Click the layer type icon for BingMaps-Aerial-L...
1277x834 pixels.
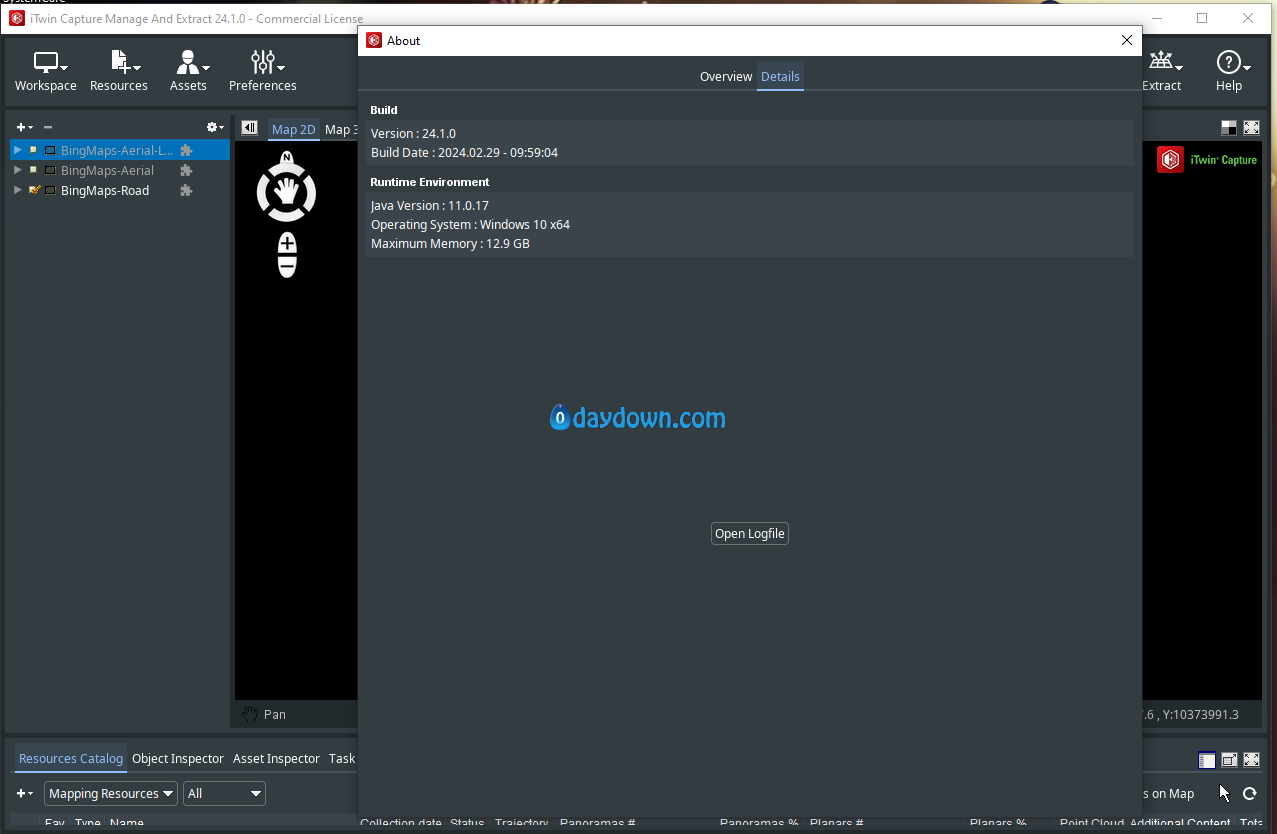[51, 150]
